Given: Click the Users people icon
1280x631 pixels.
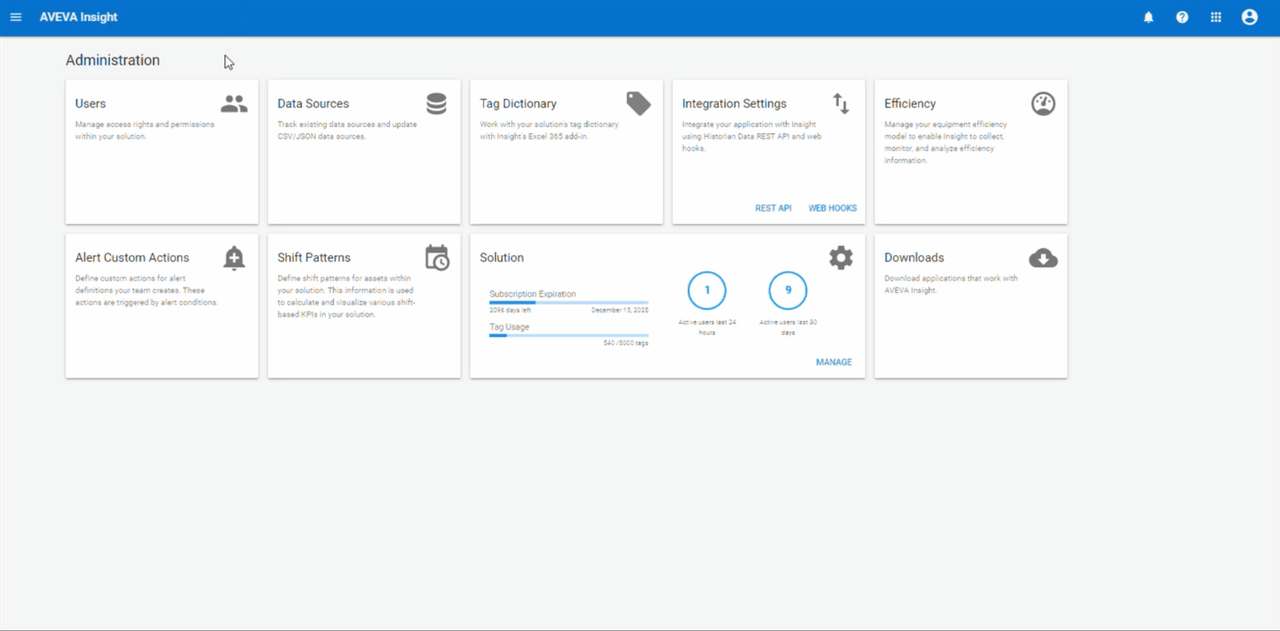Looking at the screenshot, I should tap(234, 104).
